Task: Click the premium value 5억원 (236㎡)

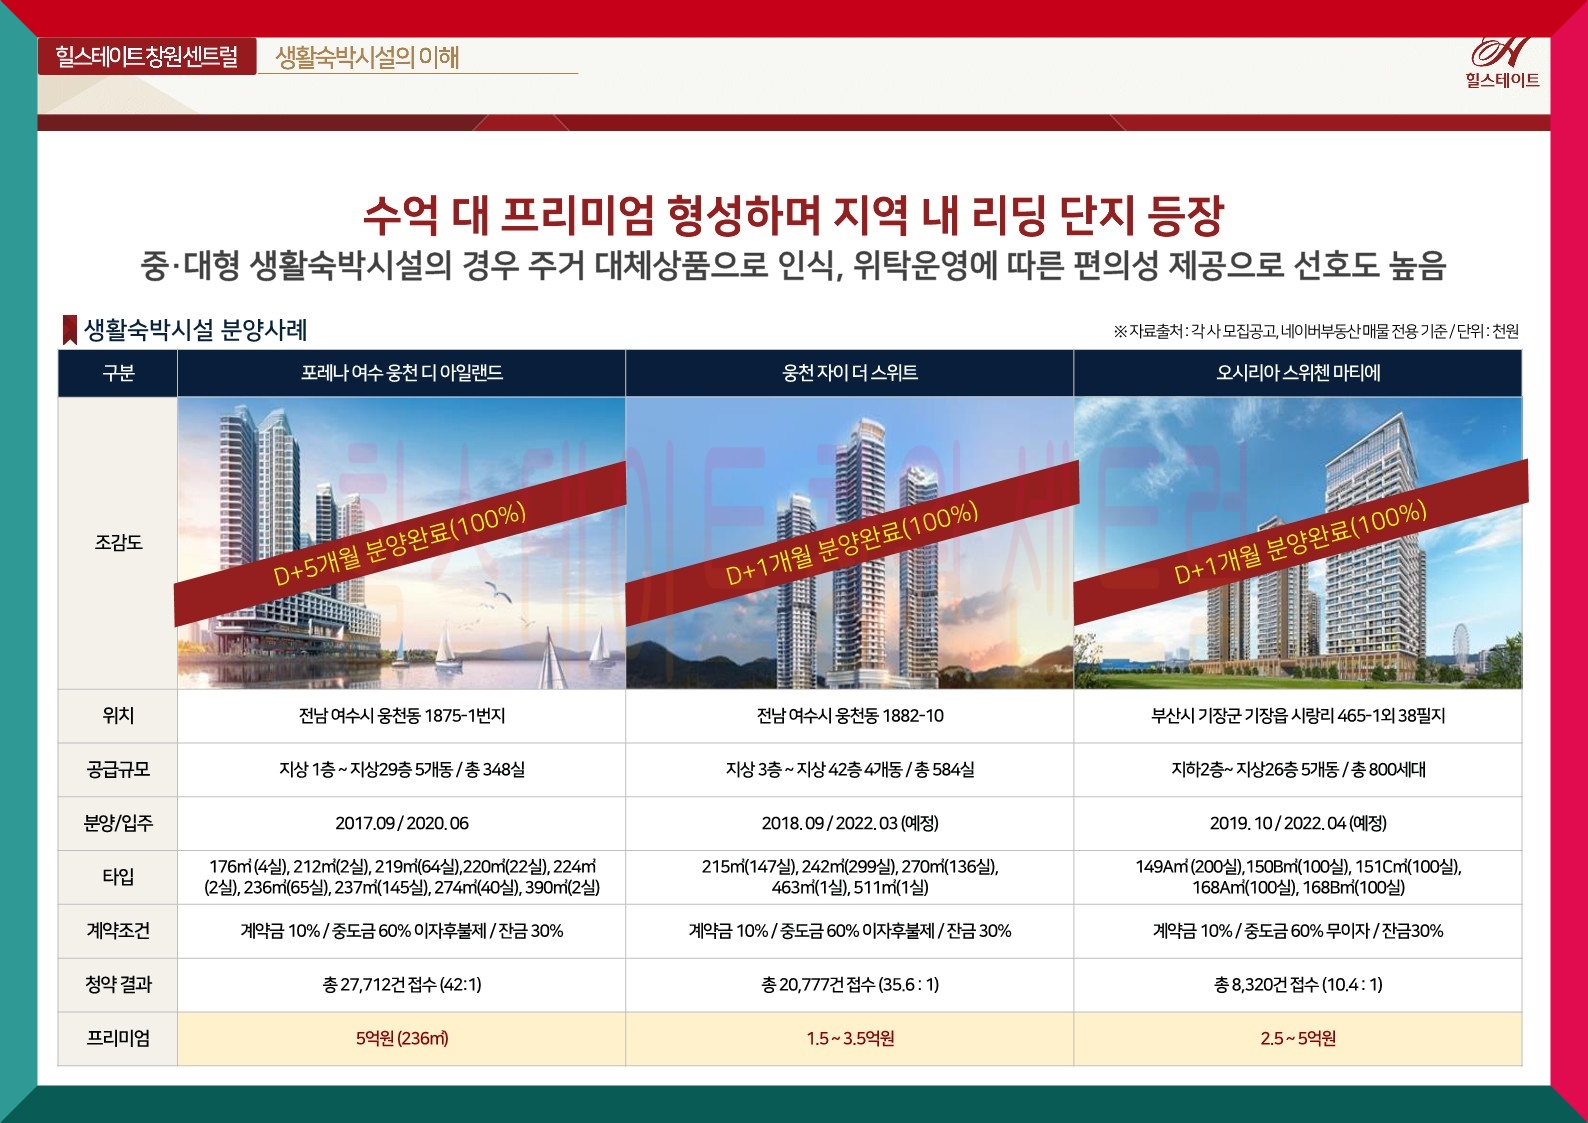Action: click(x=401, y=1039)
